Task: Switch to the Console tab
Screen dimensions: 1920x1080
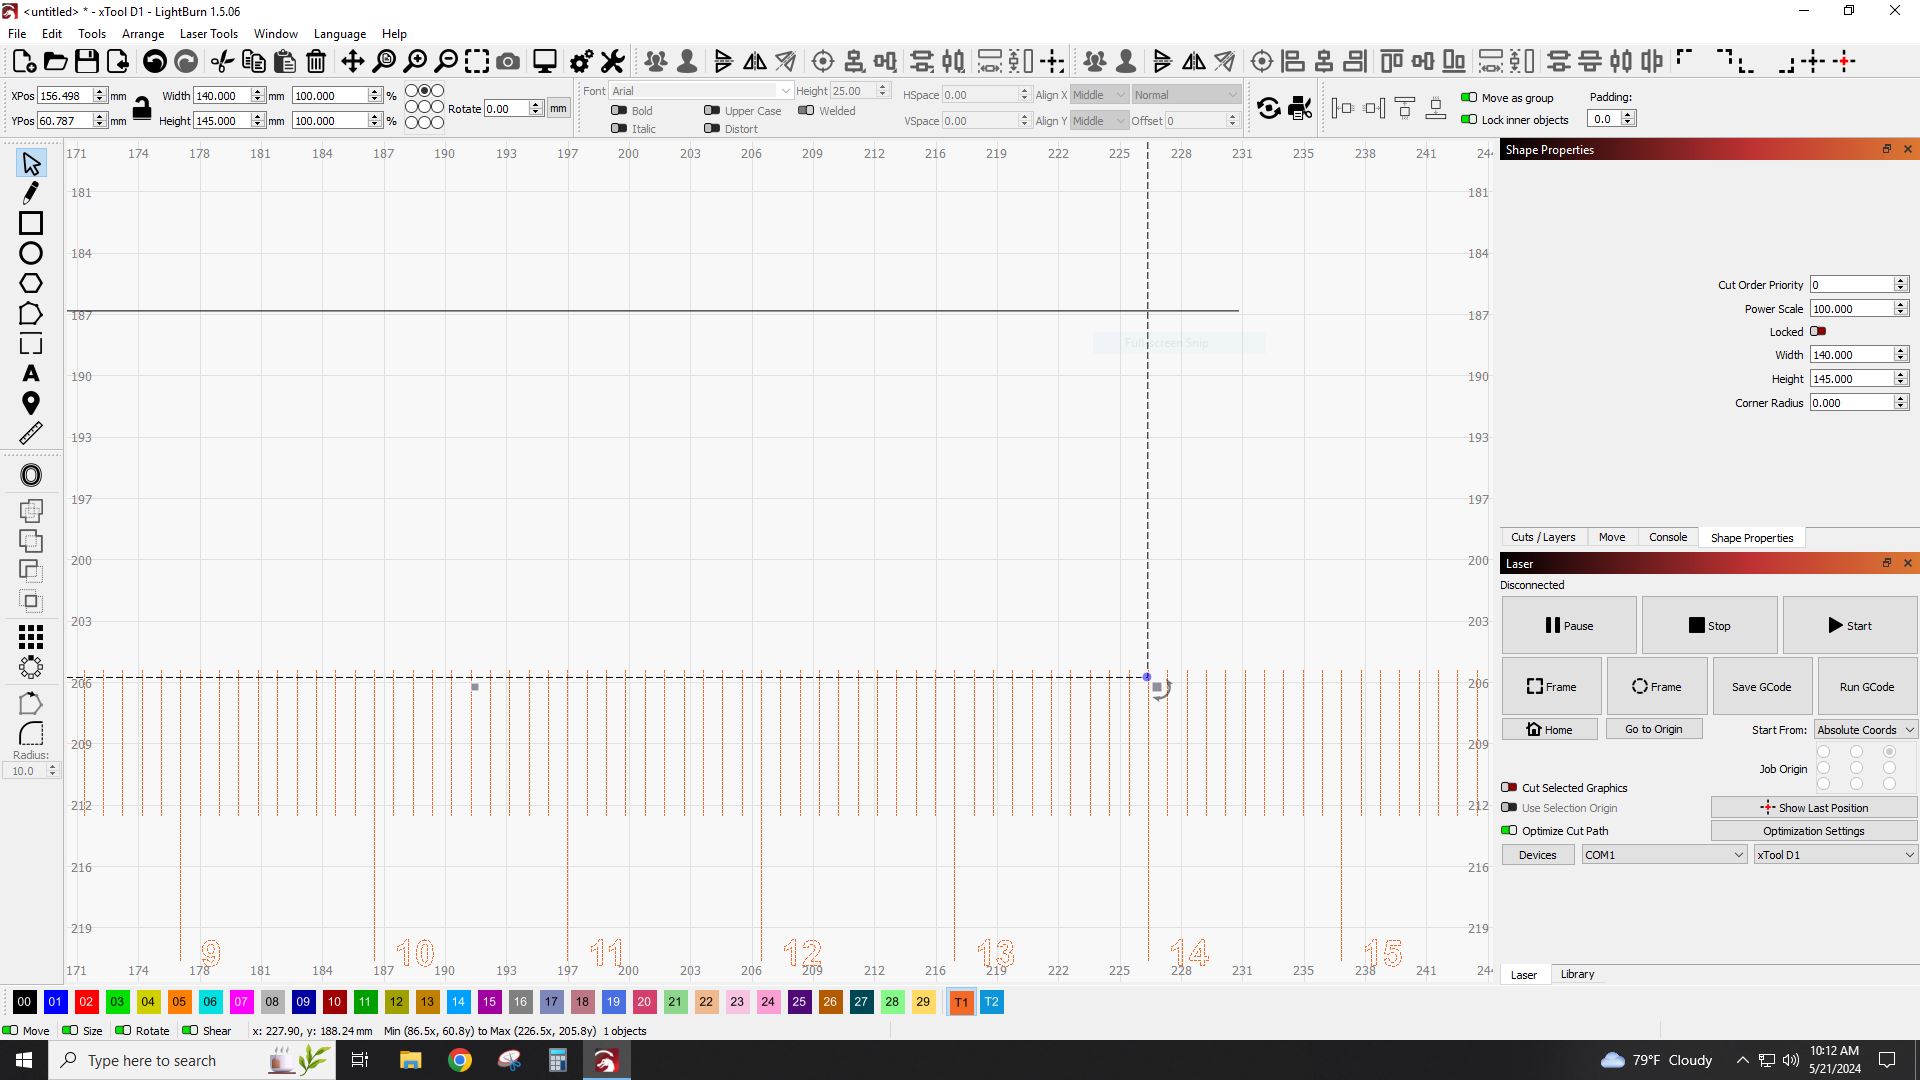Action: click(1667, 537)
